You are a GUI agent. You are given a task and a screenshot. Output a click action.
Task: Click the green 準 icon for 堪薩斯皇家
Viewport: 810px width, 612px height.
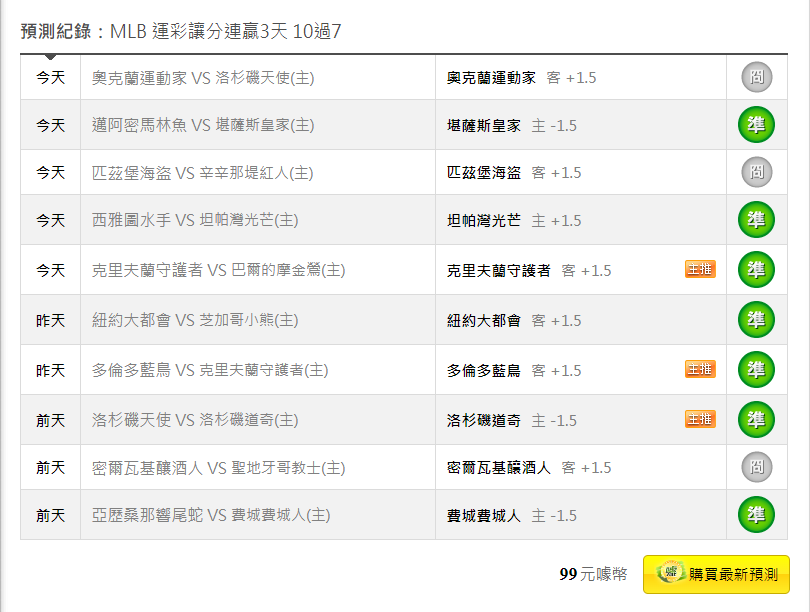click(756, 125)
